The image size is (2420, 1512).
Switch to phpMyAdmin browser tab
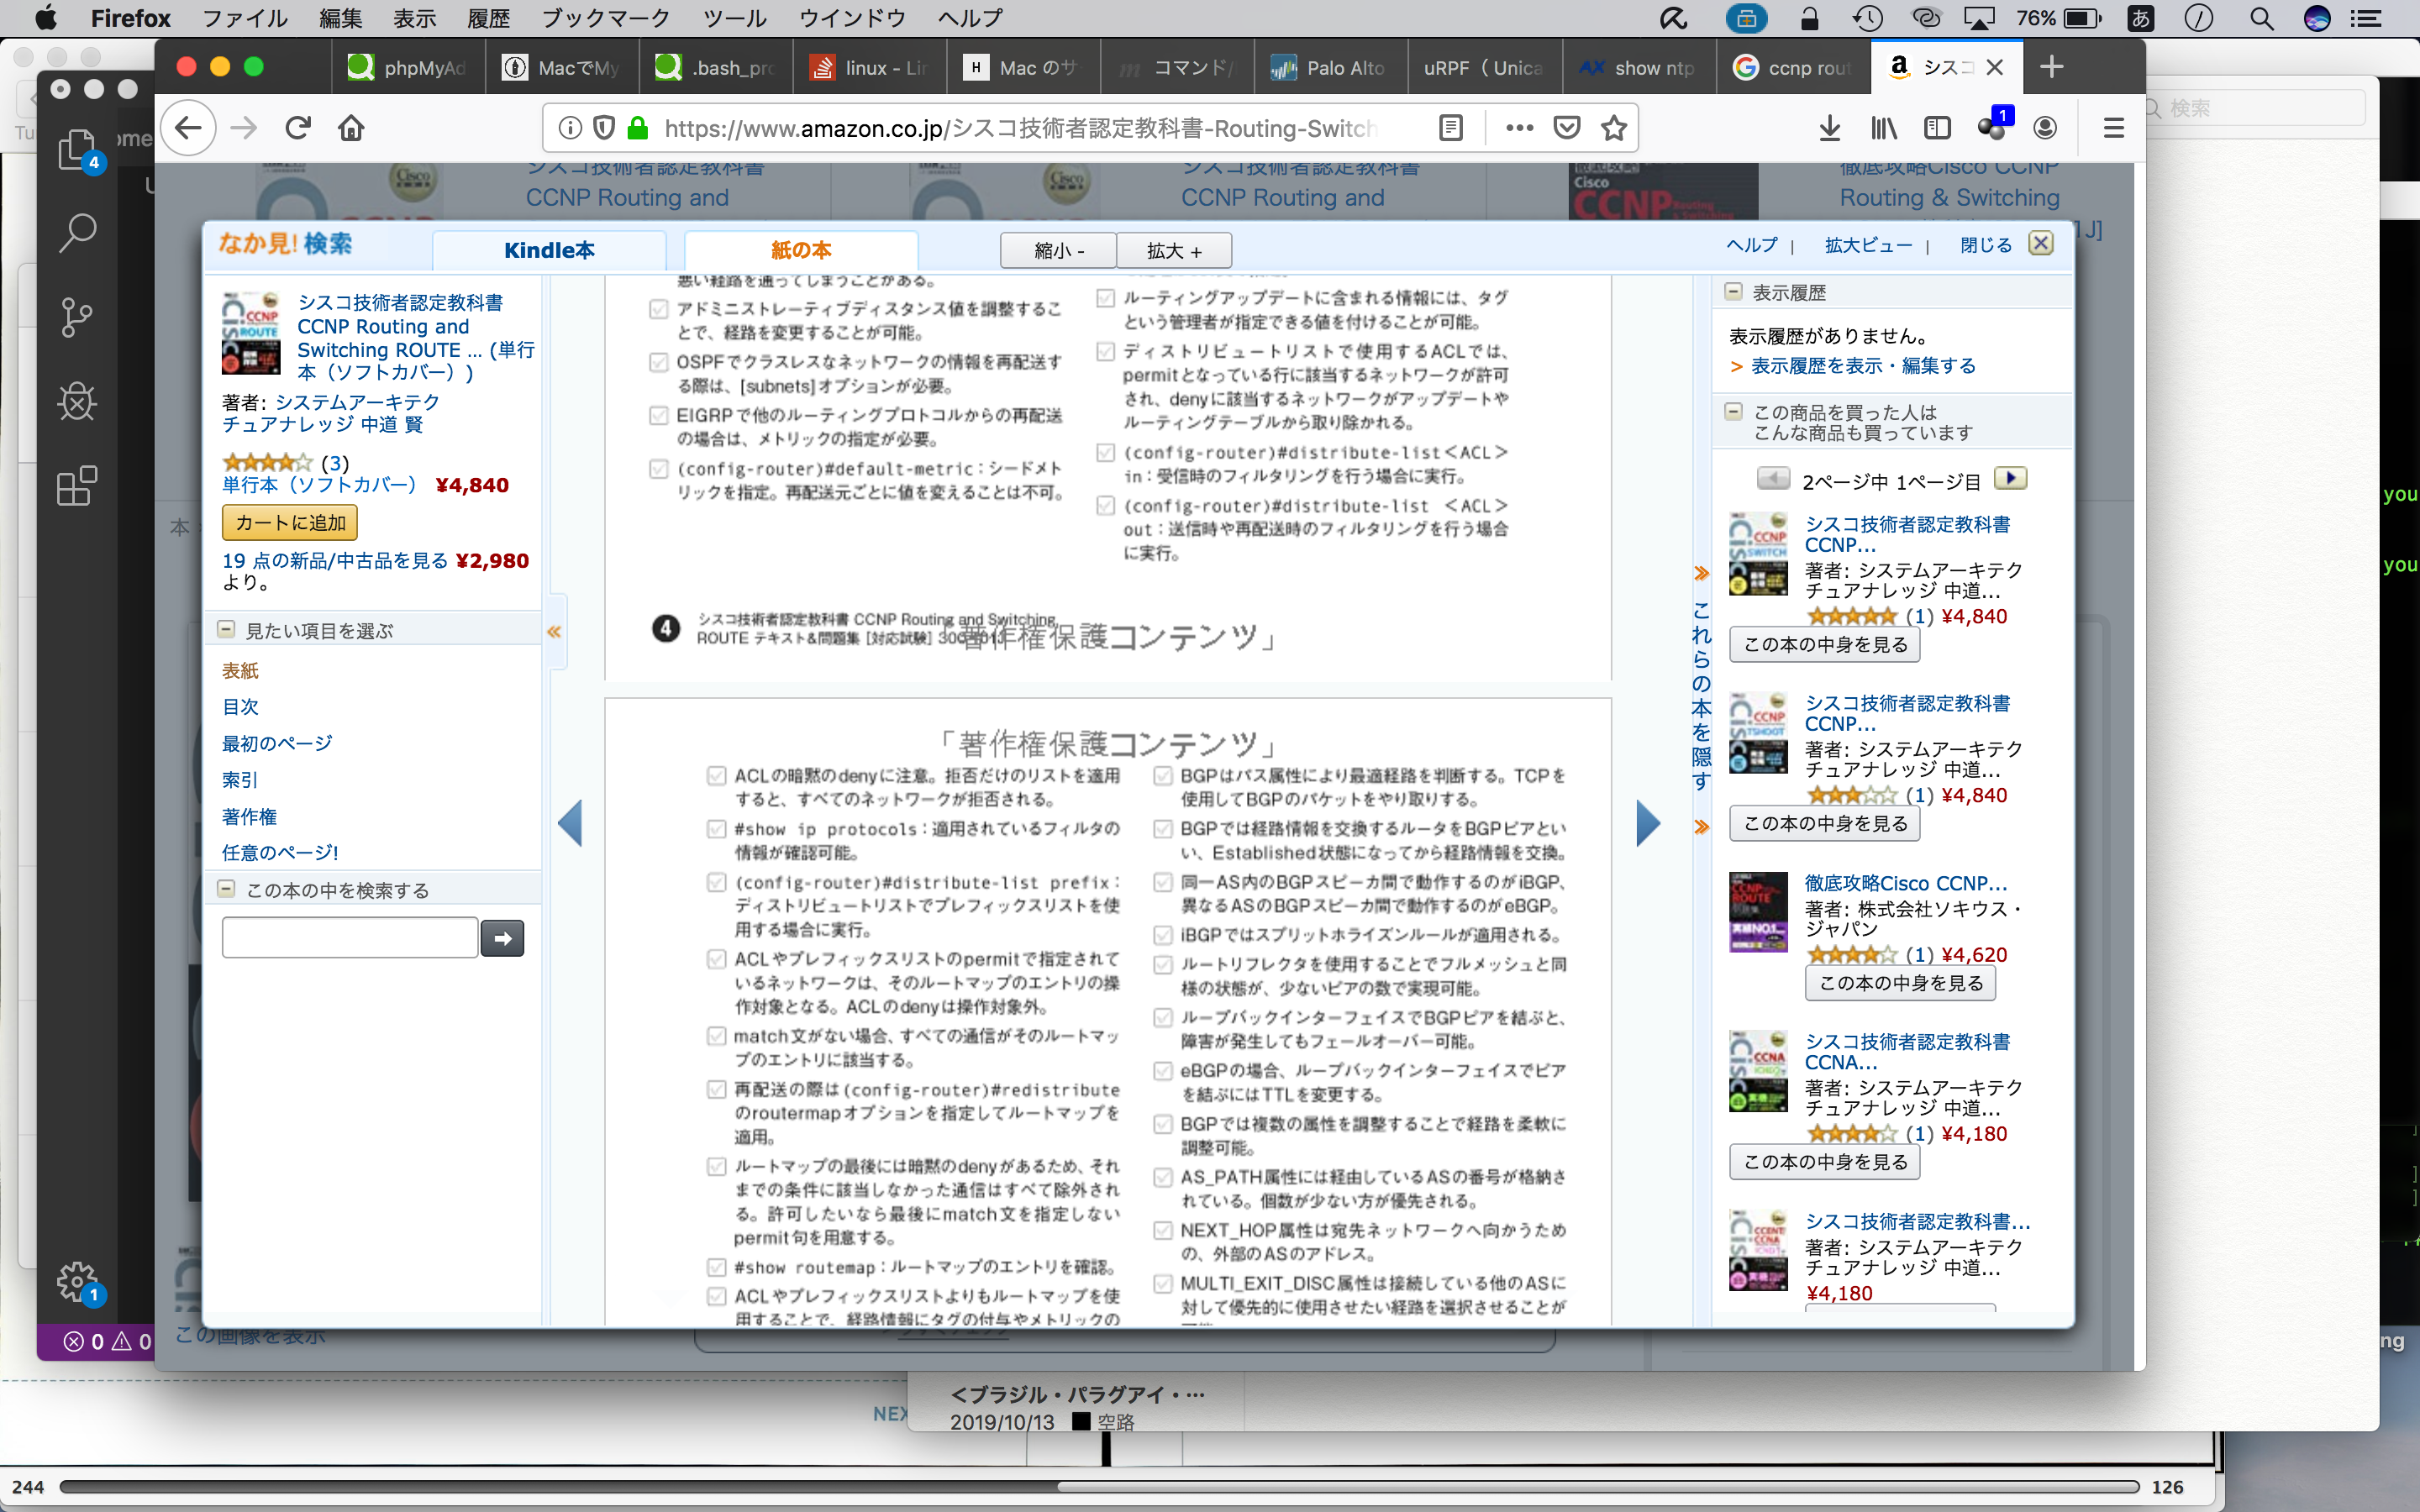408,67
